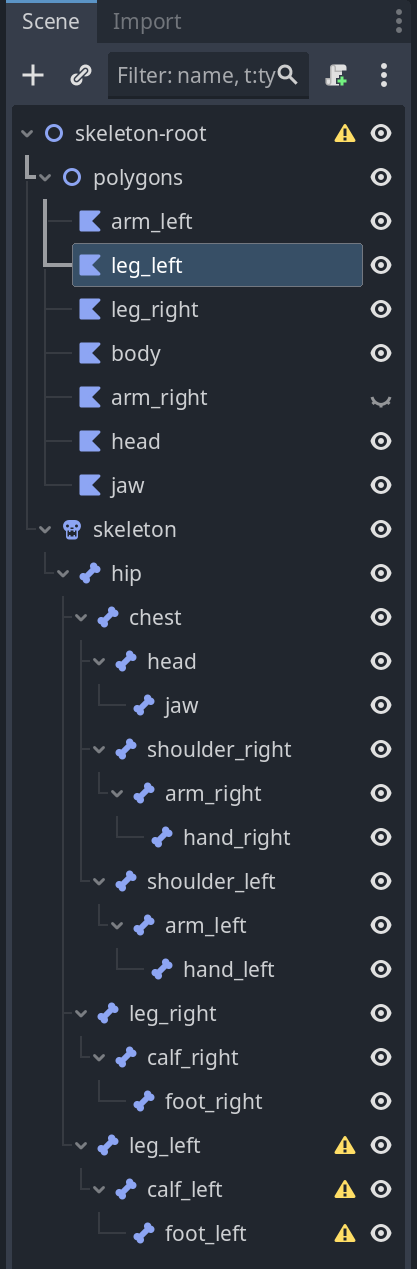Image resolution: width=417 pixels, height=1269 pixels.
Task: Hide the head polygon with eye icon
Action: tap(380, 441)
